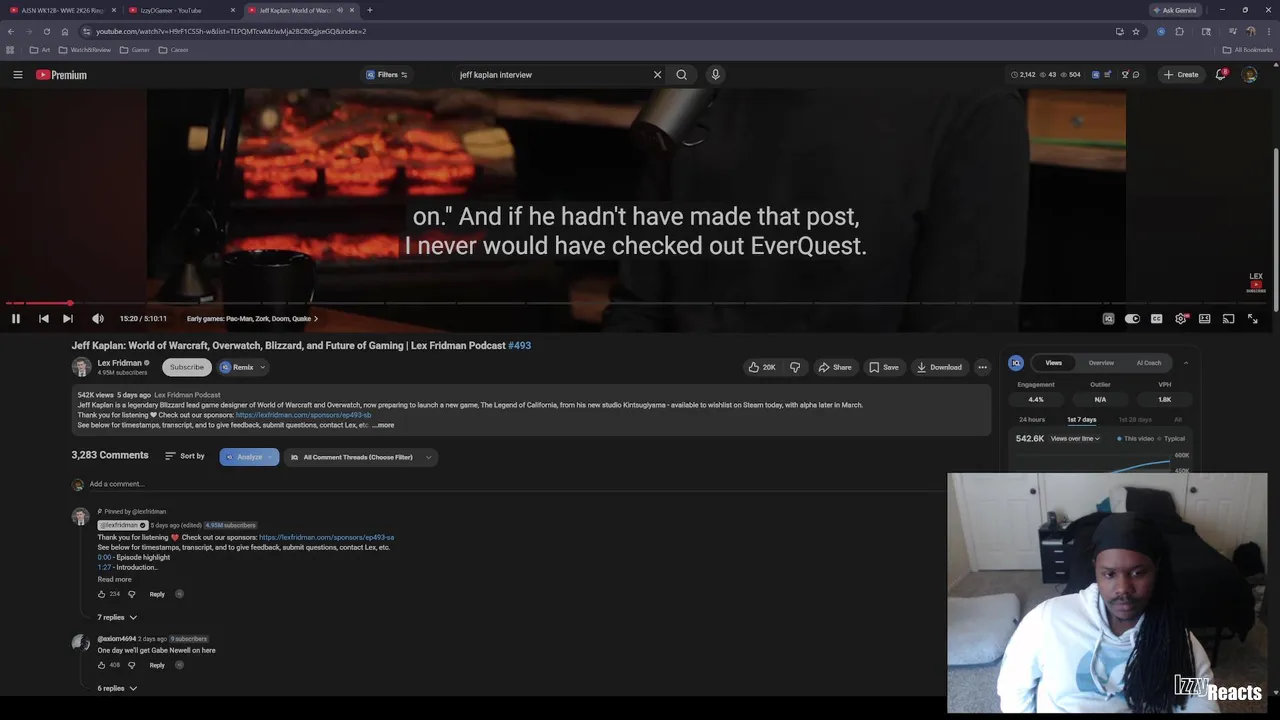This screenshot has height=720, width=1280.
Task: Clear the search box text
Action: click(657, 75)
